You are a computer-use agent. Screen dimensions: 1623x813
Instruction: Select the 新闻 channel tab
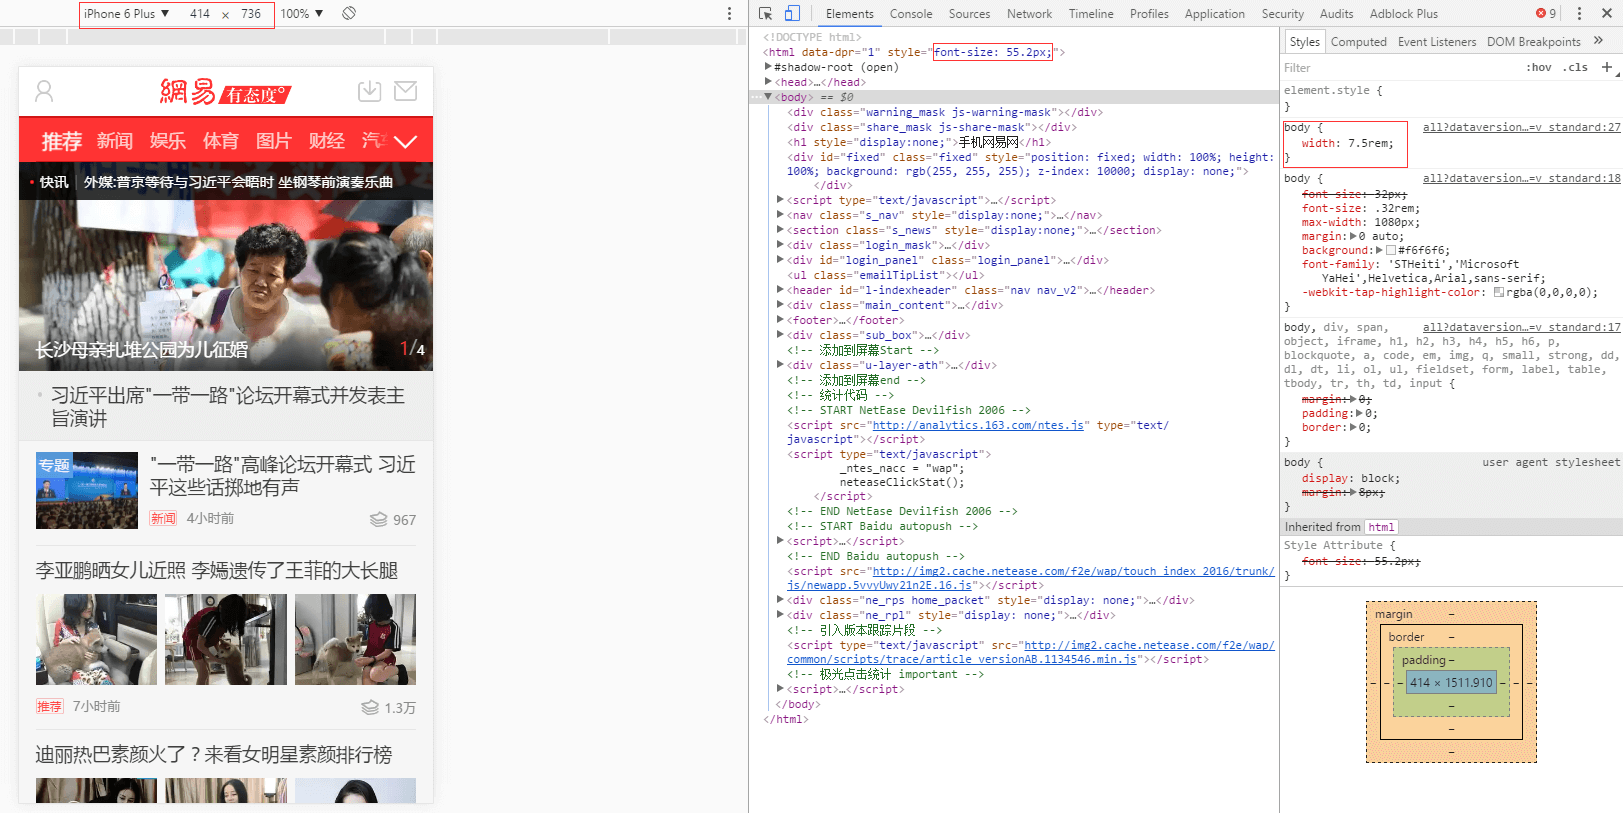(x=115, y=141)
